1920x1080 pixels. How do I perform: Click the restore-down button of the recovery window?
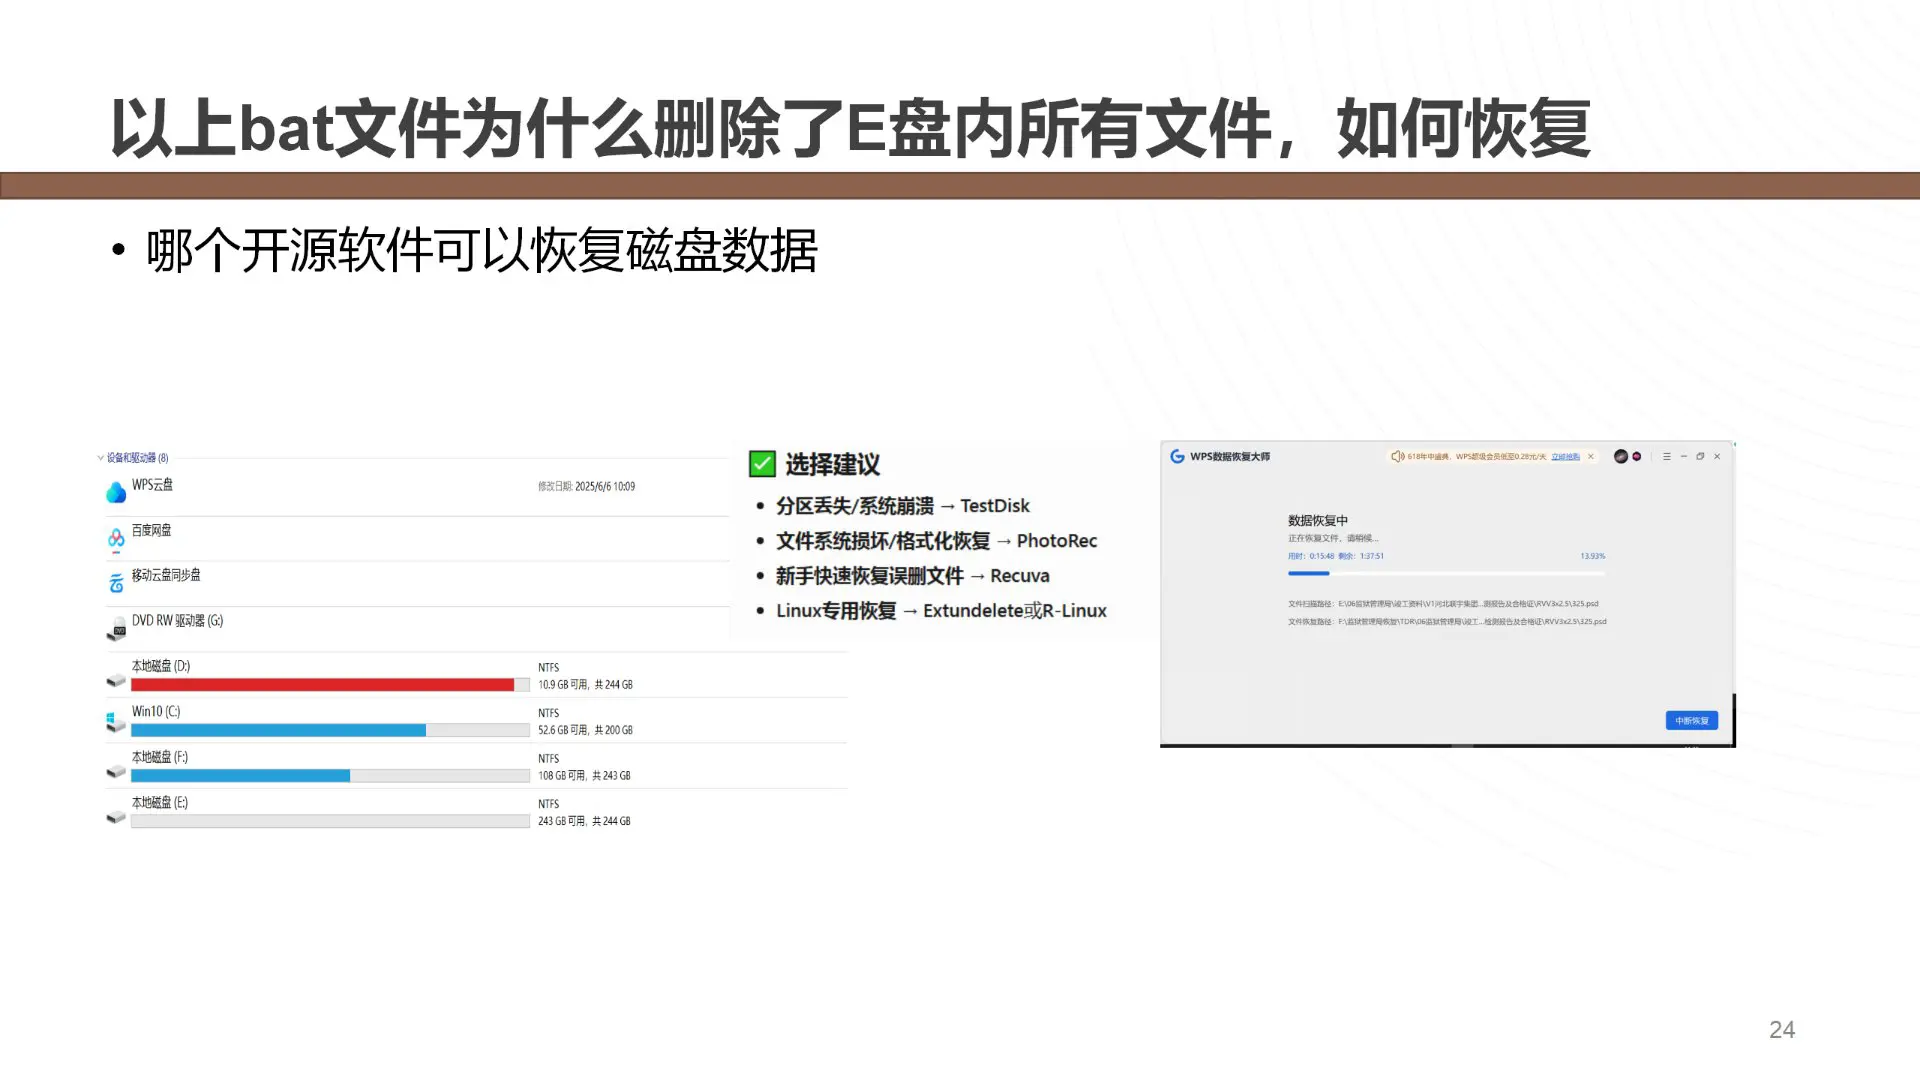[1700, 456]
